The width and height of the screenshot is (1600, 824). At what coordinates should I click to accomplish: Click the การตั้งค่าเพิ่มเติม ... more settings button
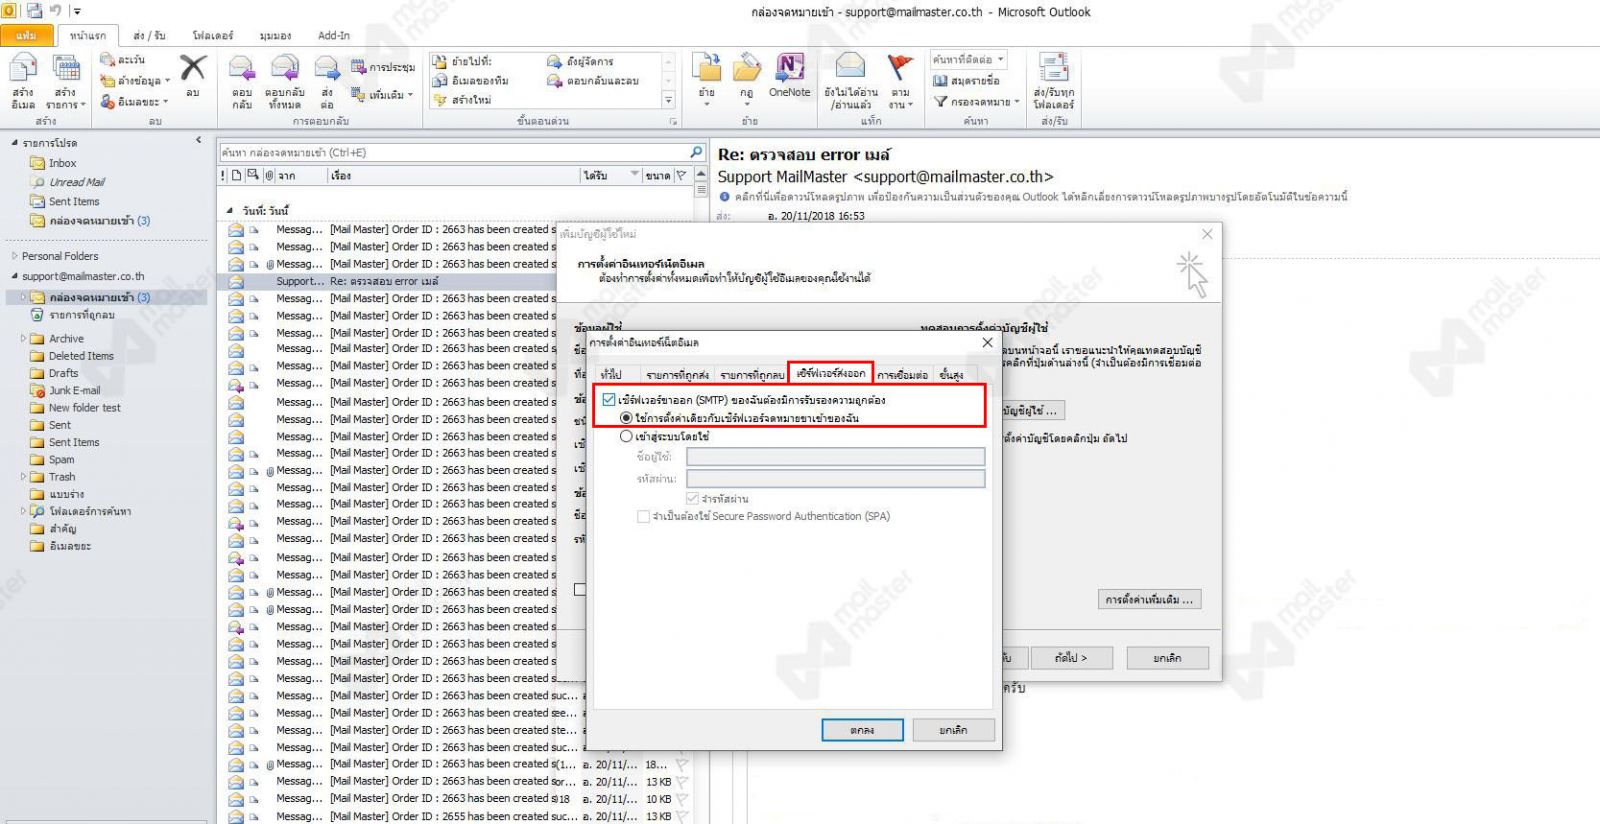(1149, 600)
